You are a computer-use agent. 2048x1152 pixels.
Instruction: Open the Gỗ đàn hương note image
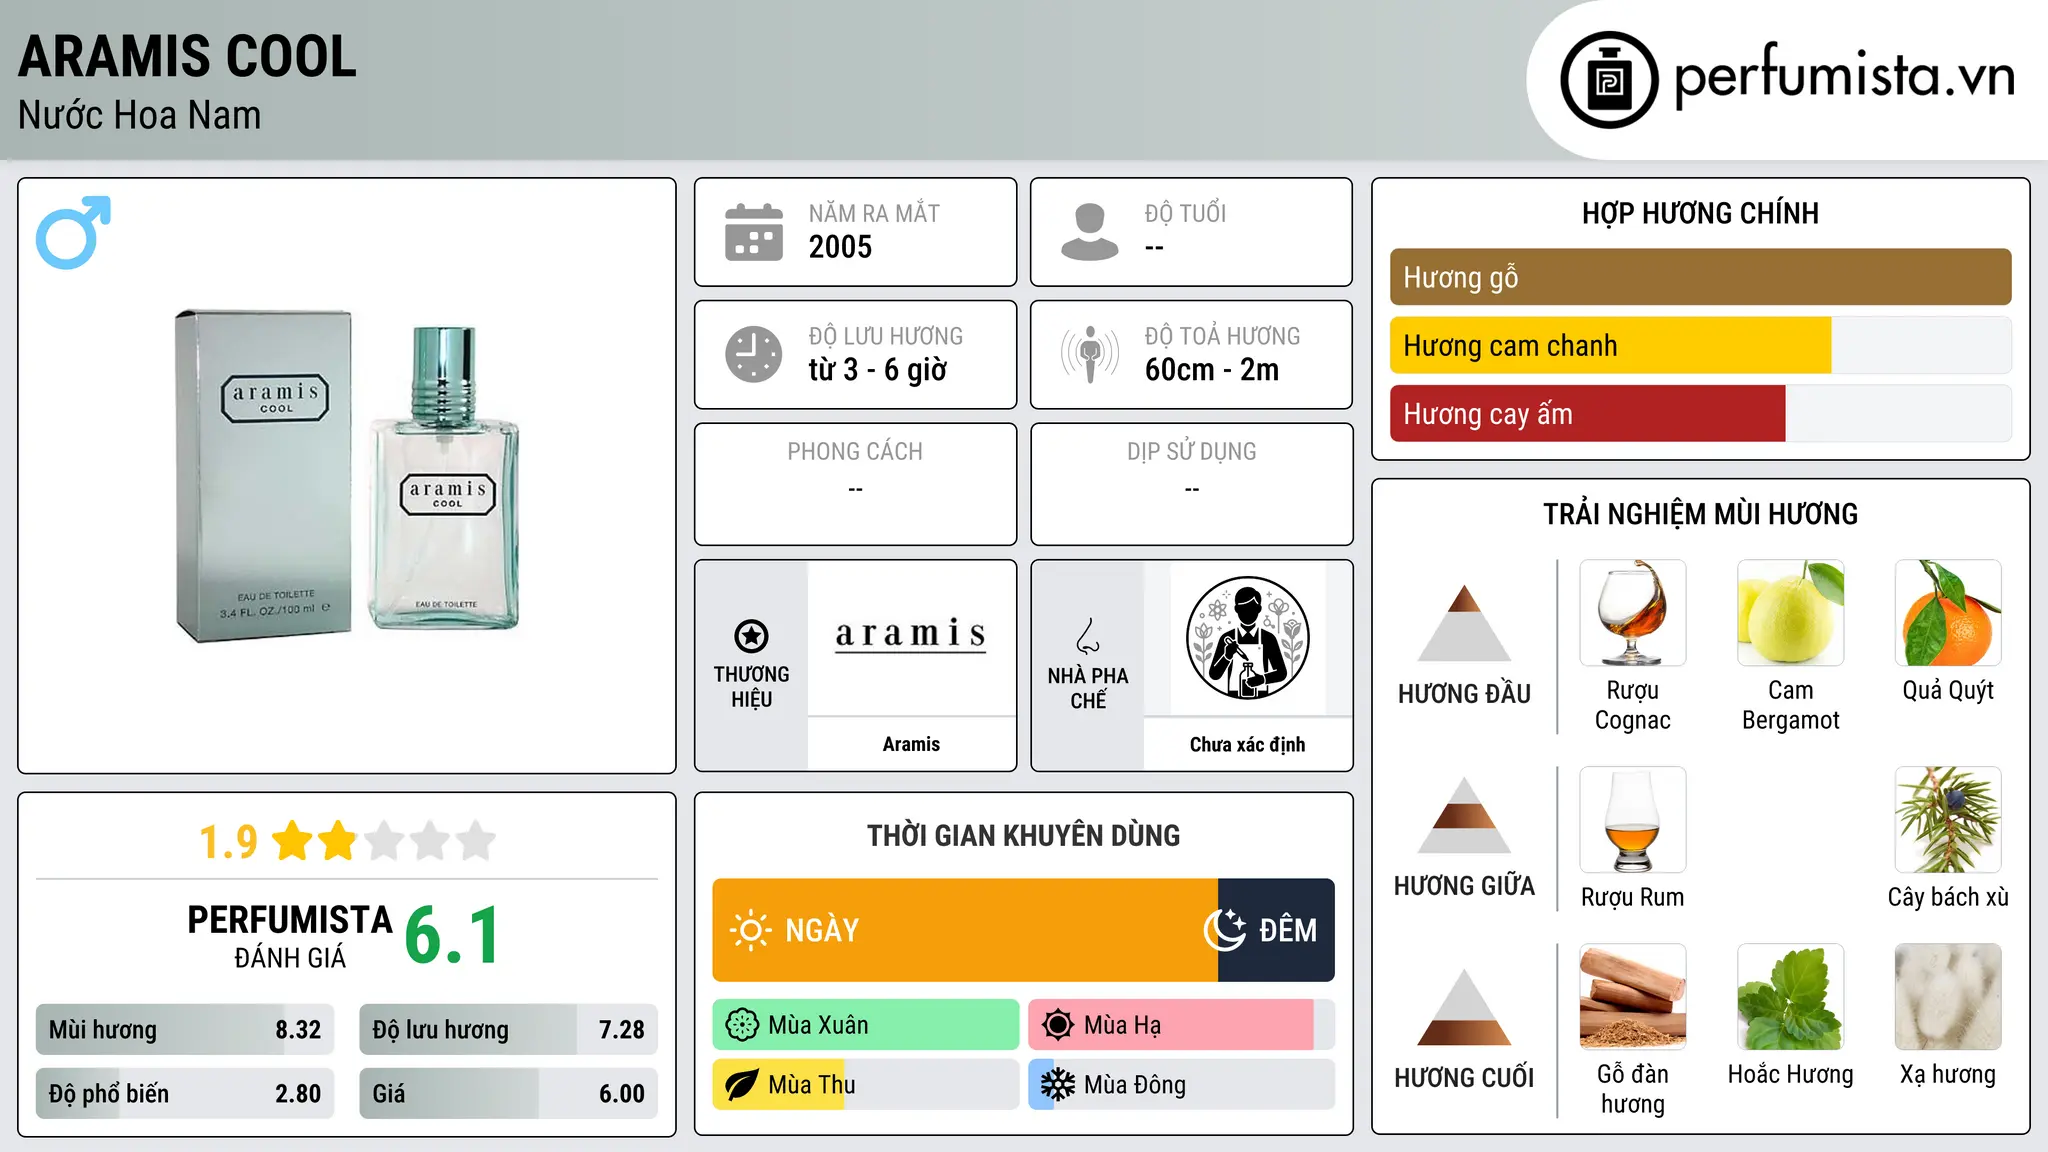pyautogui.click(x=1633, y=997)
